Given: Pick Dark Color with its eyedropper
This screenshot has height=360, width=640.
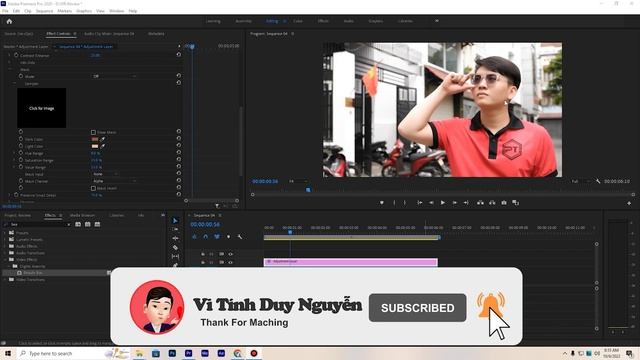Looking at the screenshot, I should pos(102,139).
